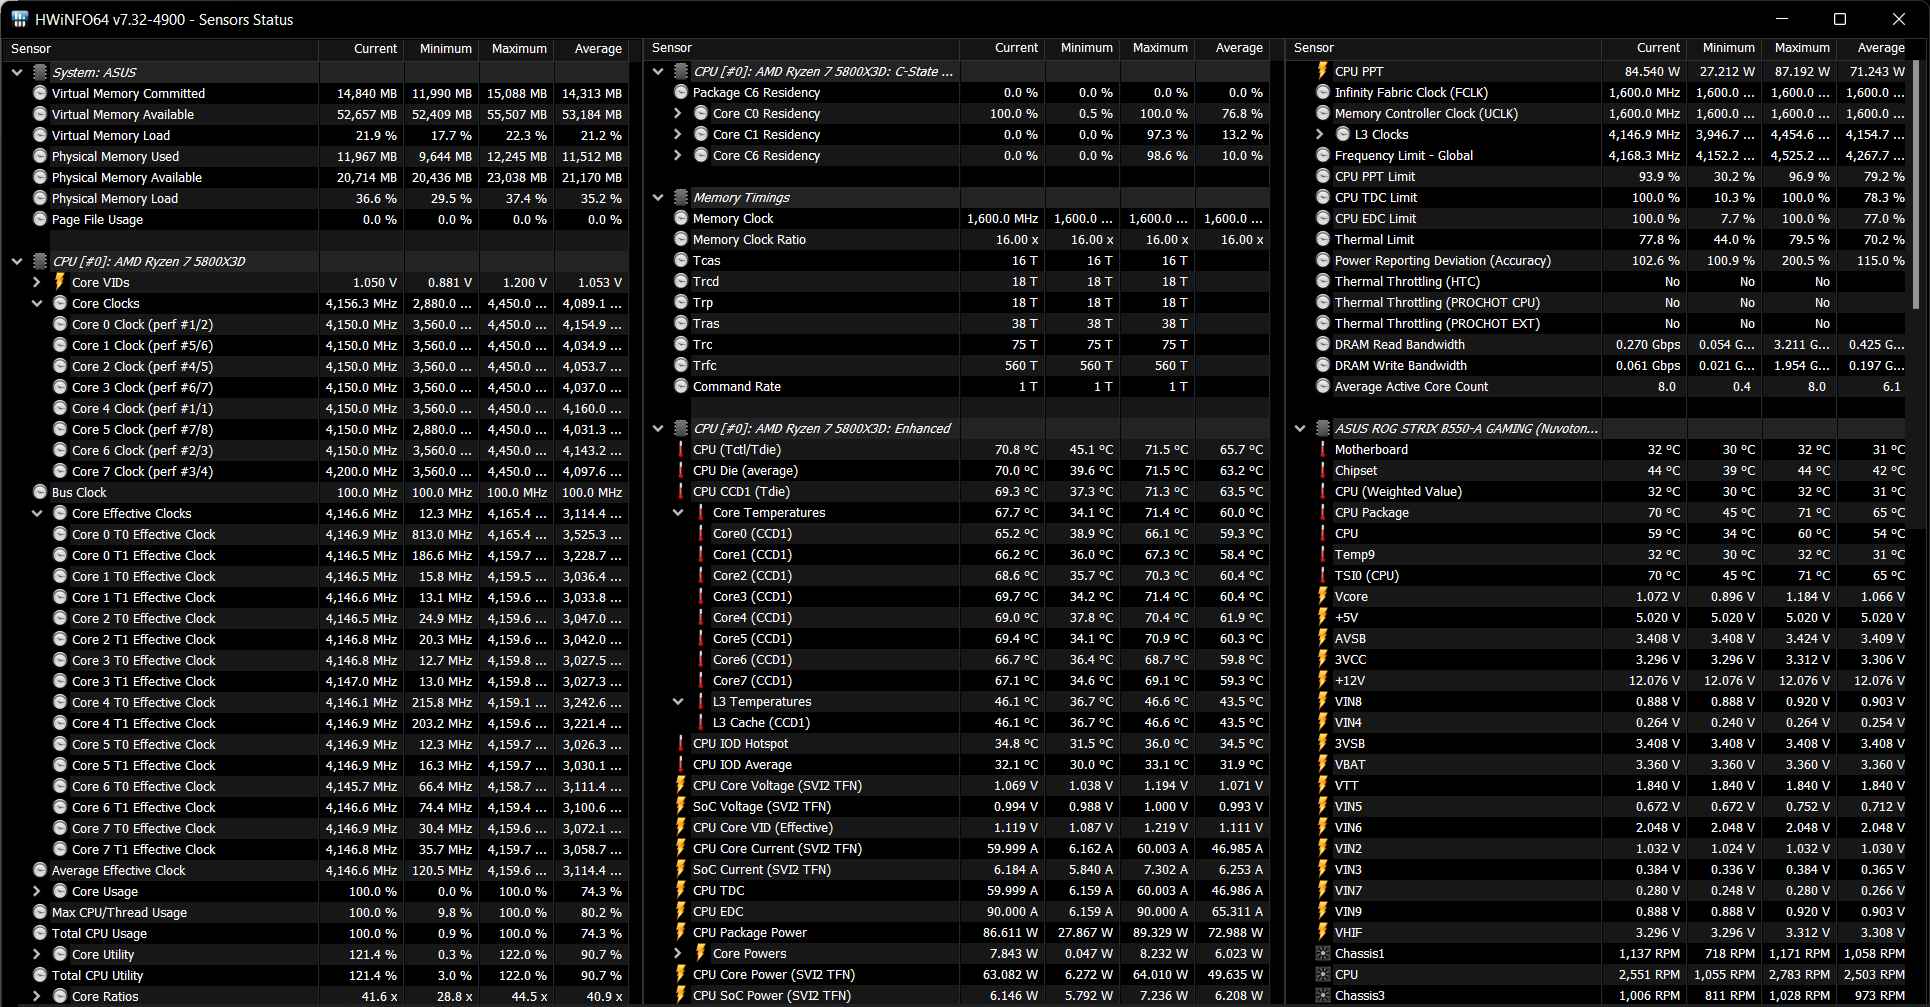
Task: Click the Infinity Fabric Clock (FCLK) icon
Action: pos(1323,92)
